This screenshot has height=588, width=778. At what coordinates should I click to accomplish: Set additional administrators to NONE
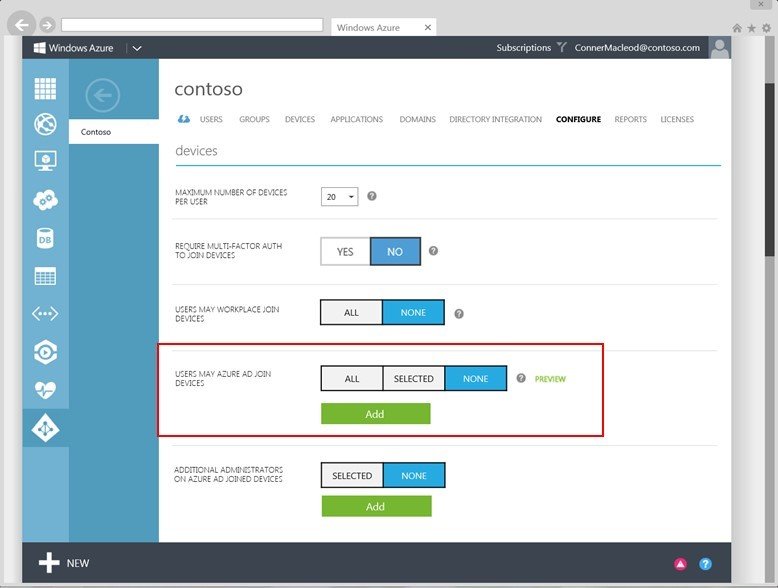[414, 475]
